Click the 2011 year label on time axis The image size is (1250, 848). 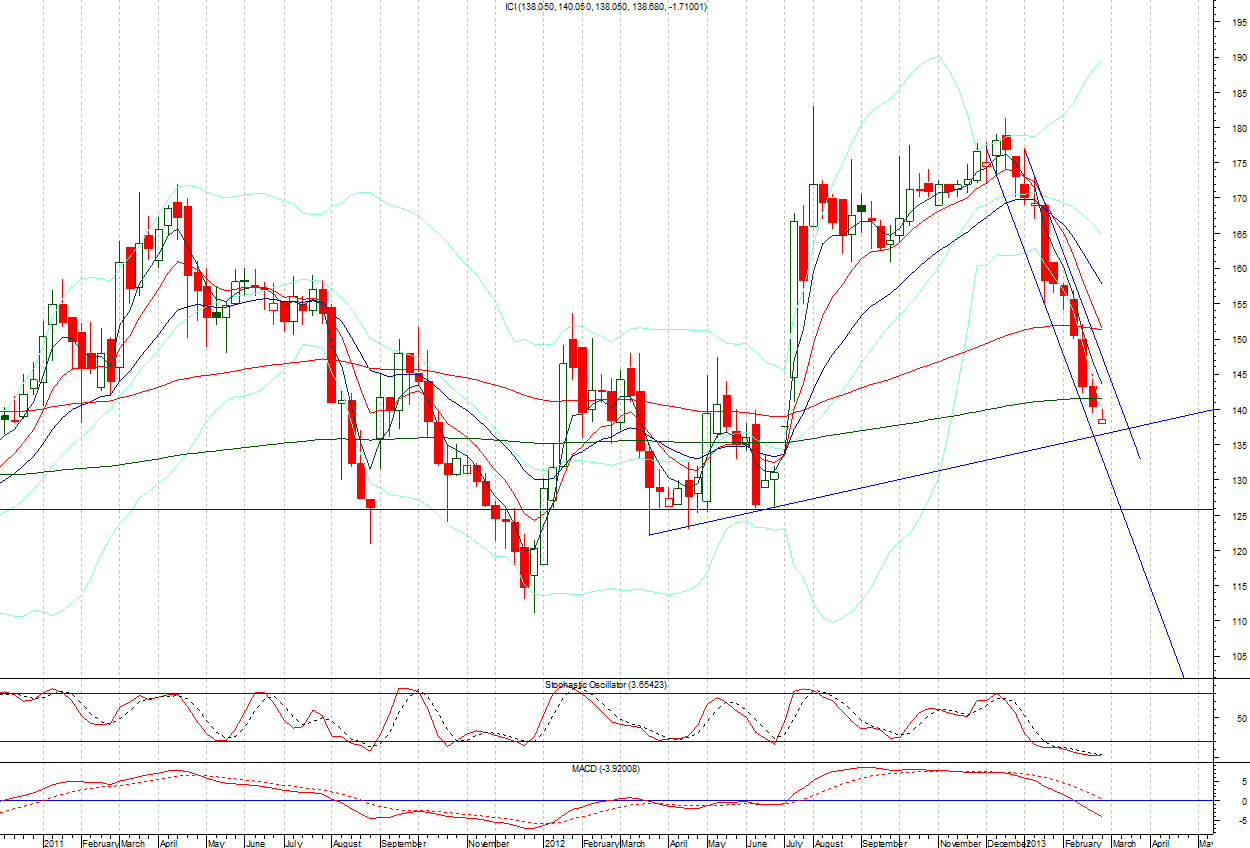(x=54, y=842)
